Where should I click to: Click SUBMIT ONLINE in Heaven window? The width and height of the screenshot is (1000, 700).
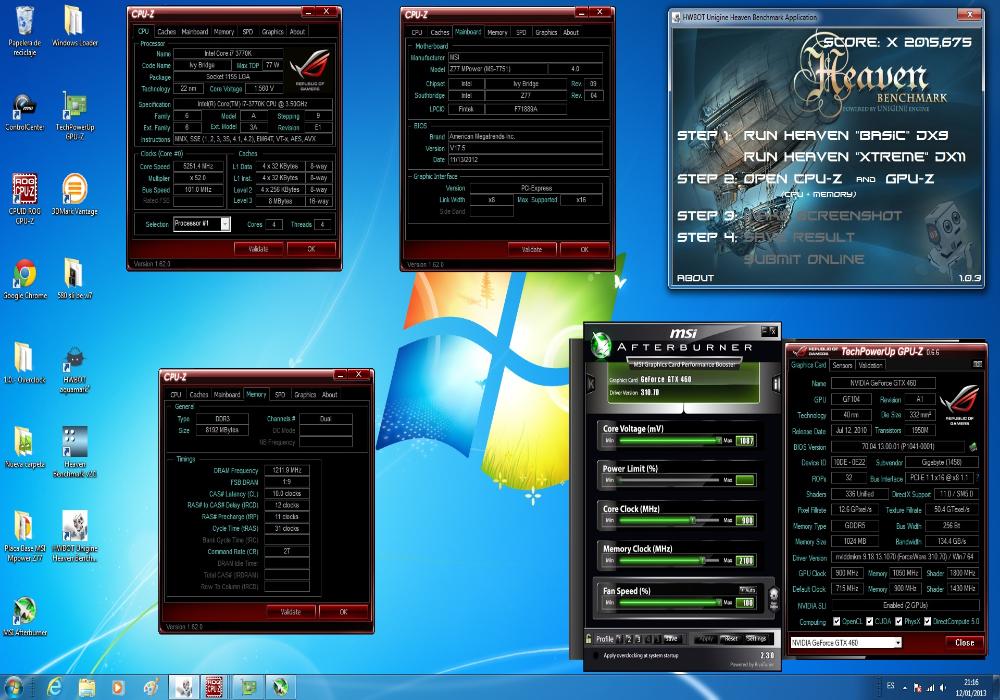804,259
